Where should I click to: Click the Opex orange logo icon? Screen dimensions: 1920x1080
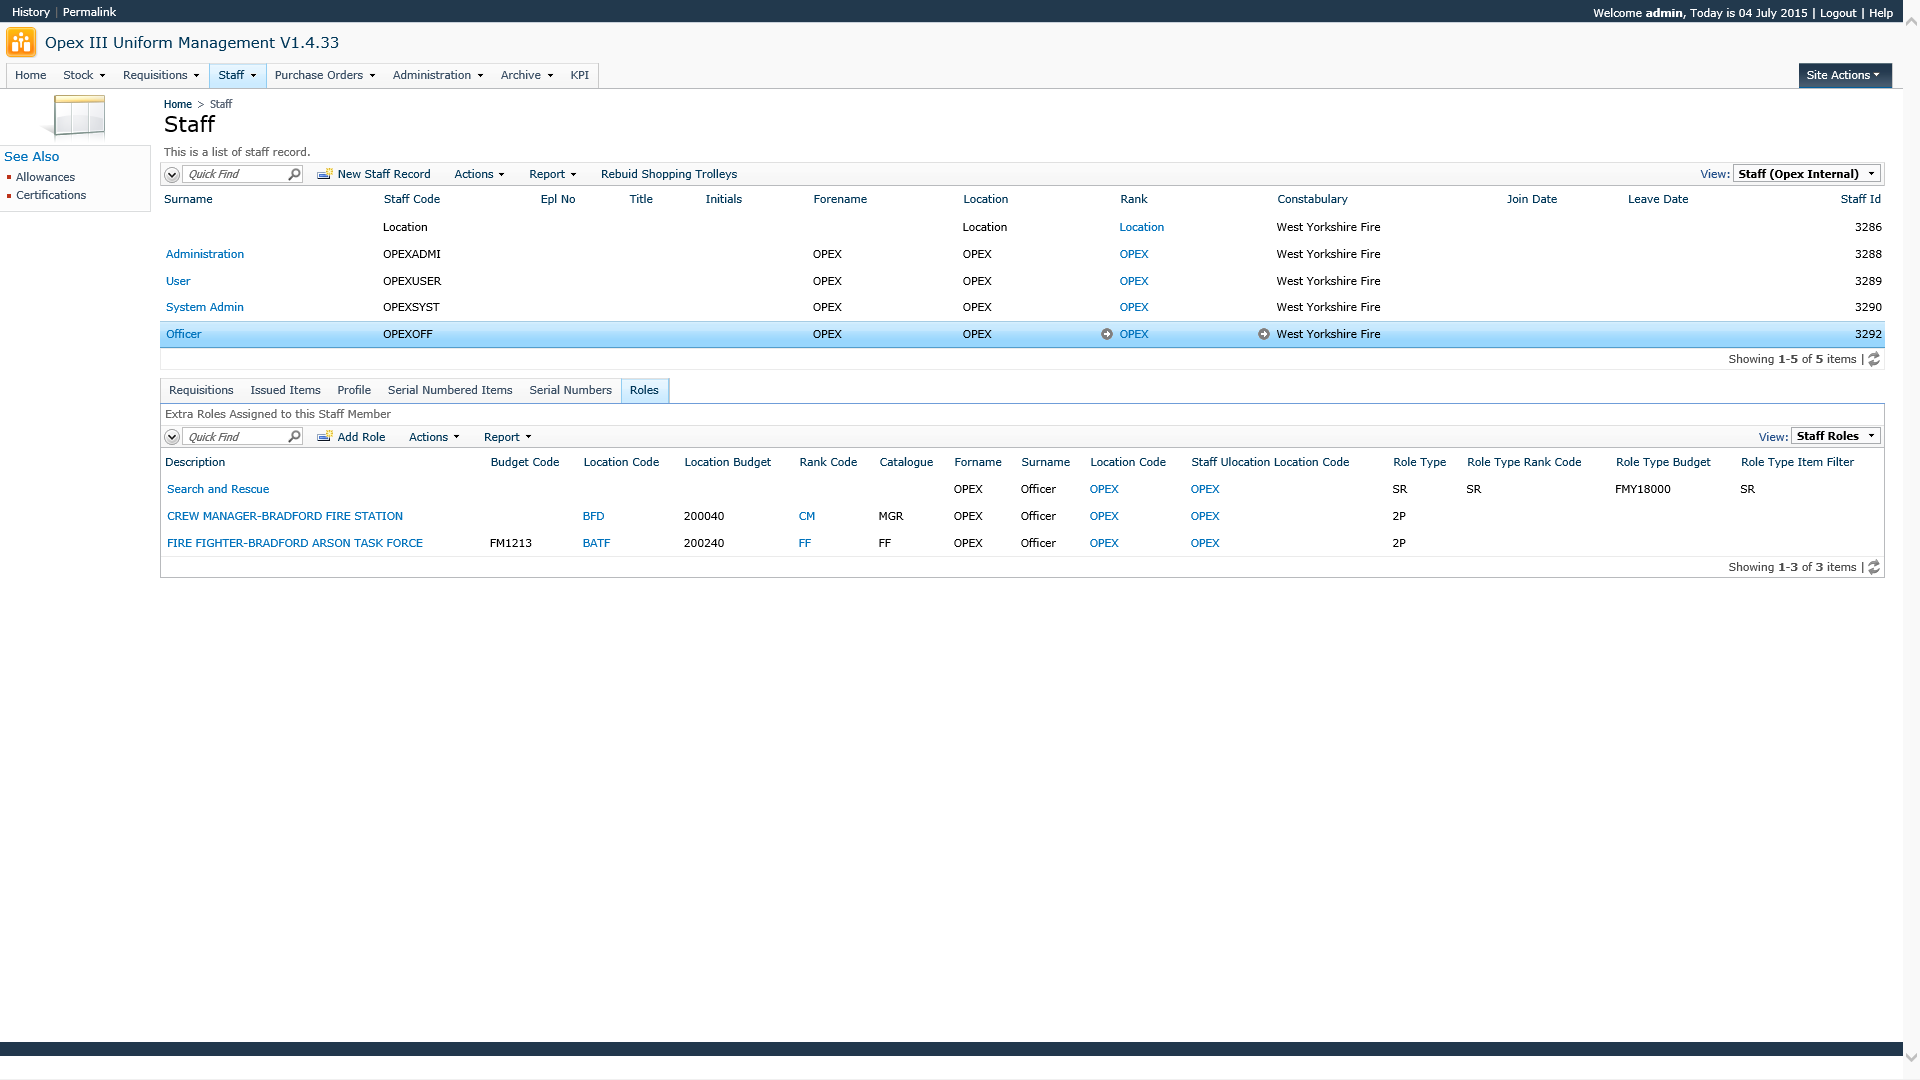point(21,43)
